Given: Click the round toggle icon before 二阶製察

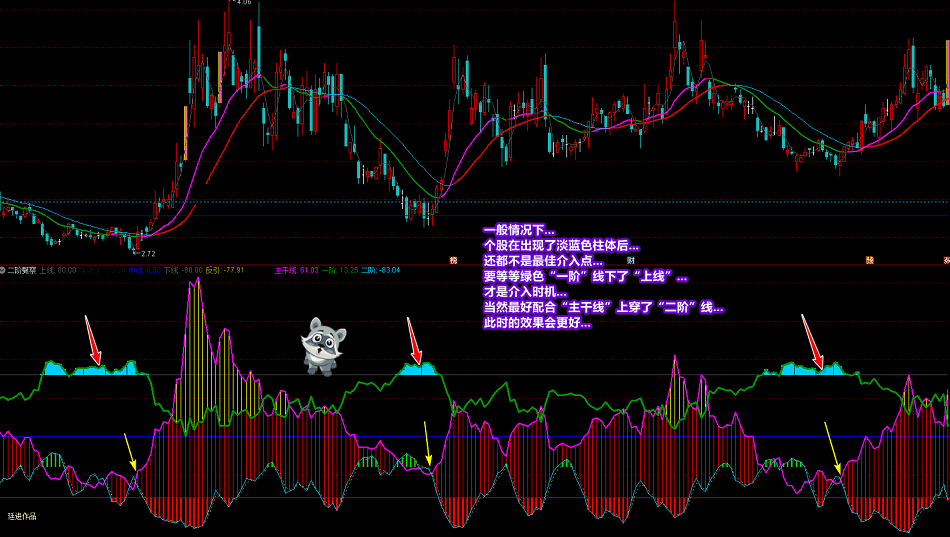Looking at the screenshot, I should [2, 270].
